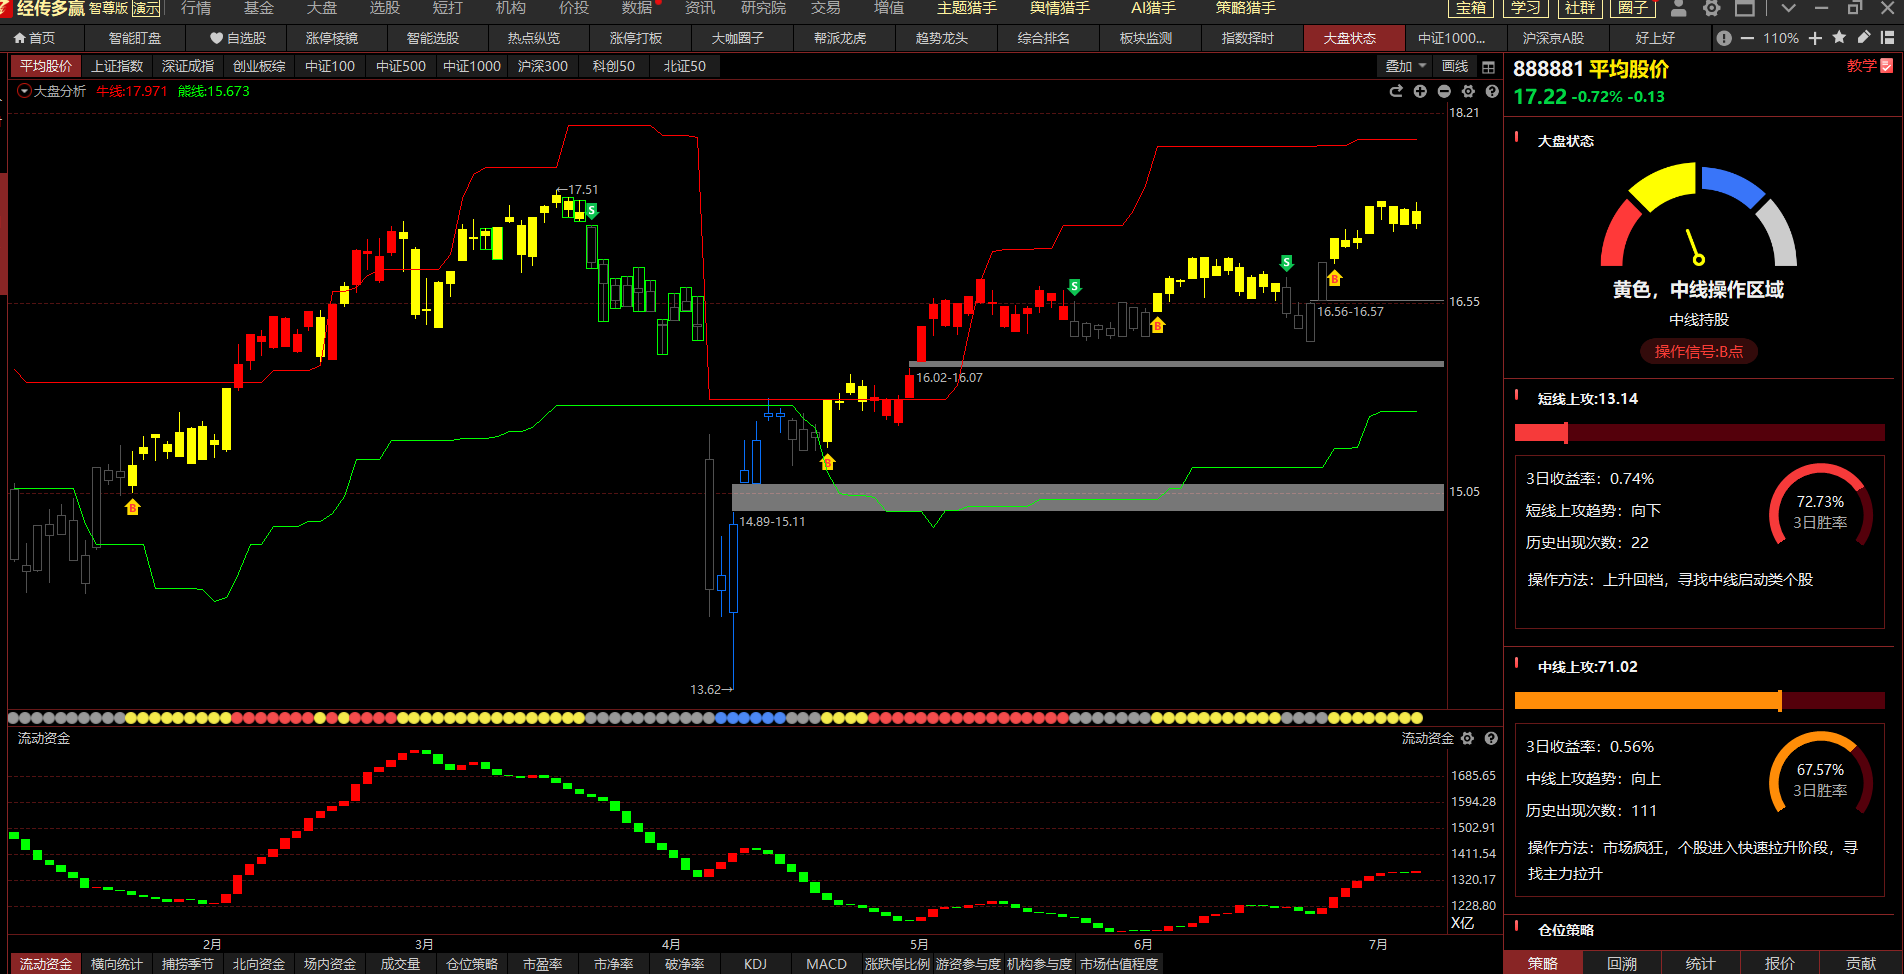The height and width of the screenshot is (974, 1904).
Task: Click the 短线上攻 red progress bar
Action: [x=1700, y=433]
